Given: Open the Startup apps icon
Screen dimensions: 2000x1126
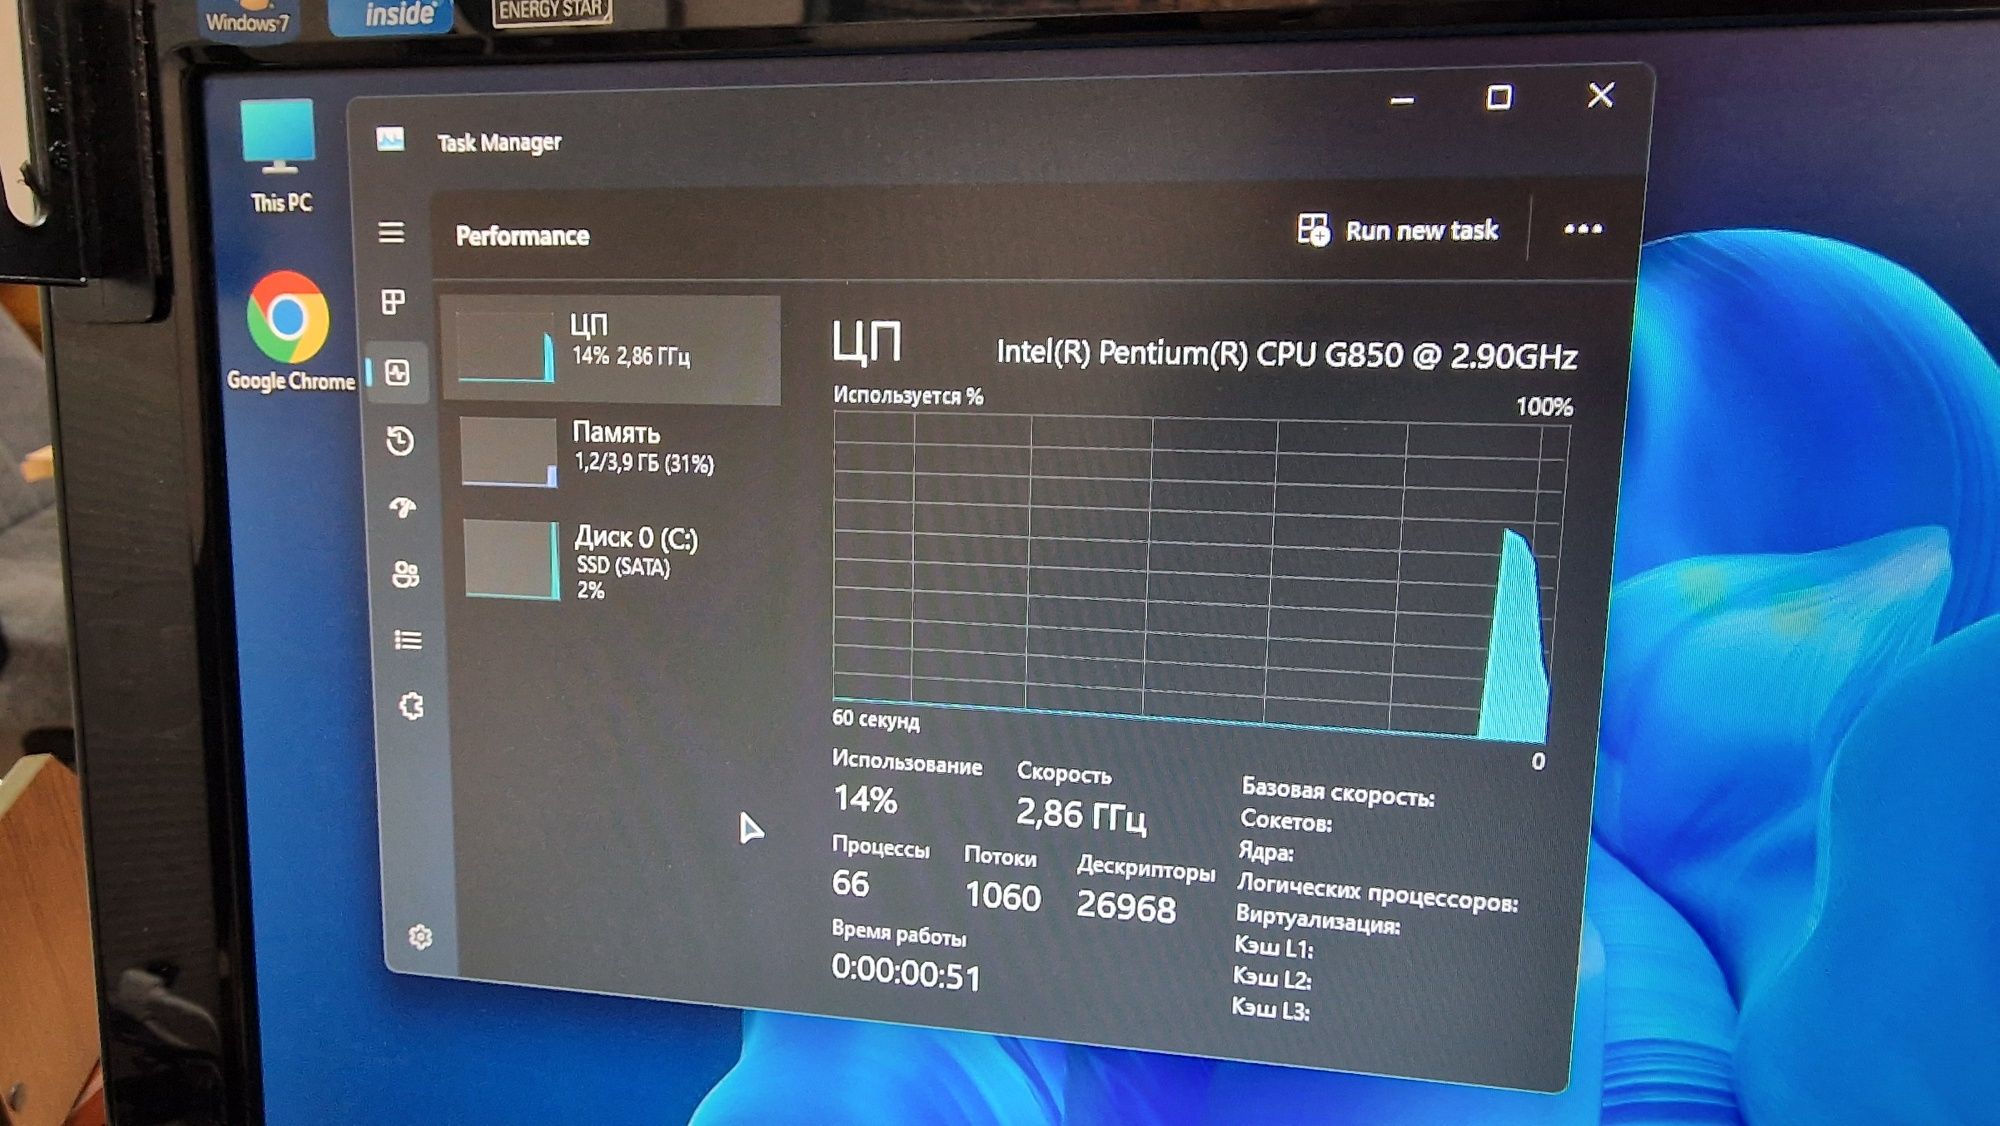Looking at the screenshot, I should (403, 508).
